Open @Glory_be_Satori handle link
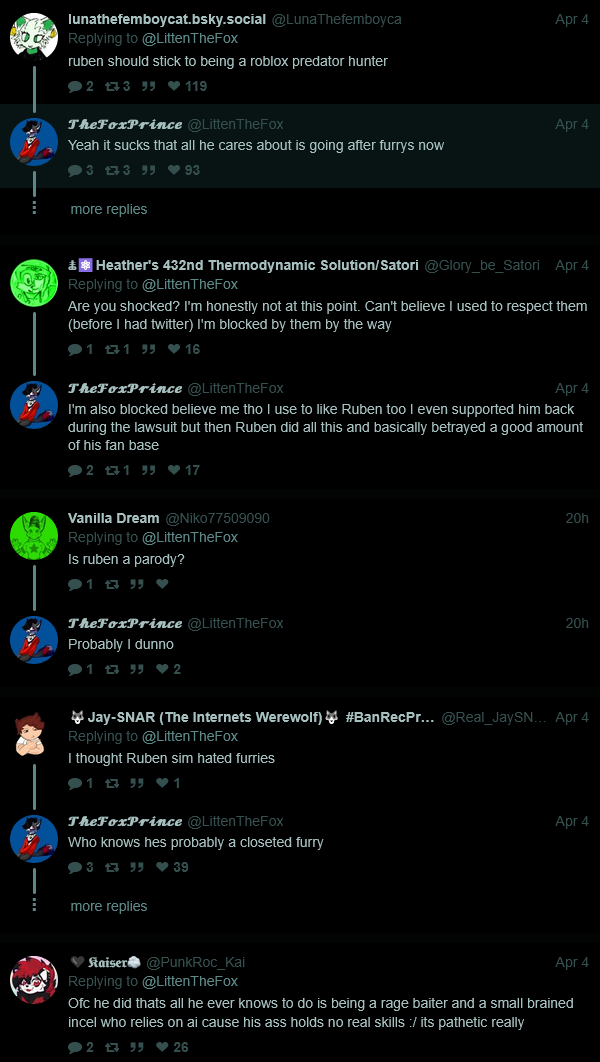The width and height of the screenshot is (600, 1062). [x=482, y=266]
